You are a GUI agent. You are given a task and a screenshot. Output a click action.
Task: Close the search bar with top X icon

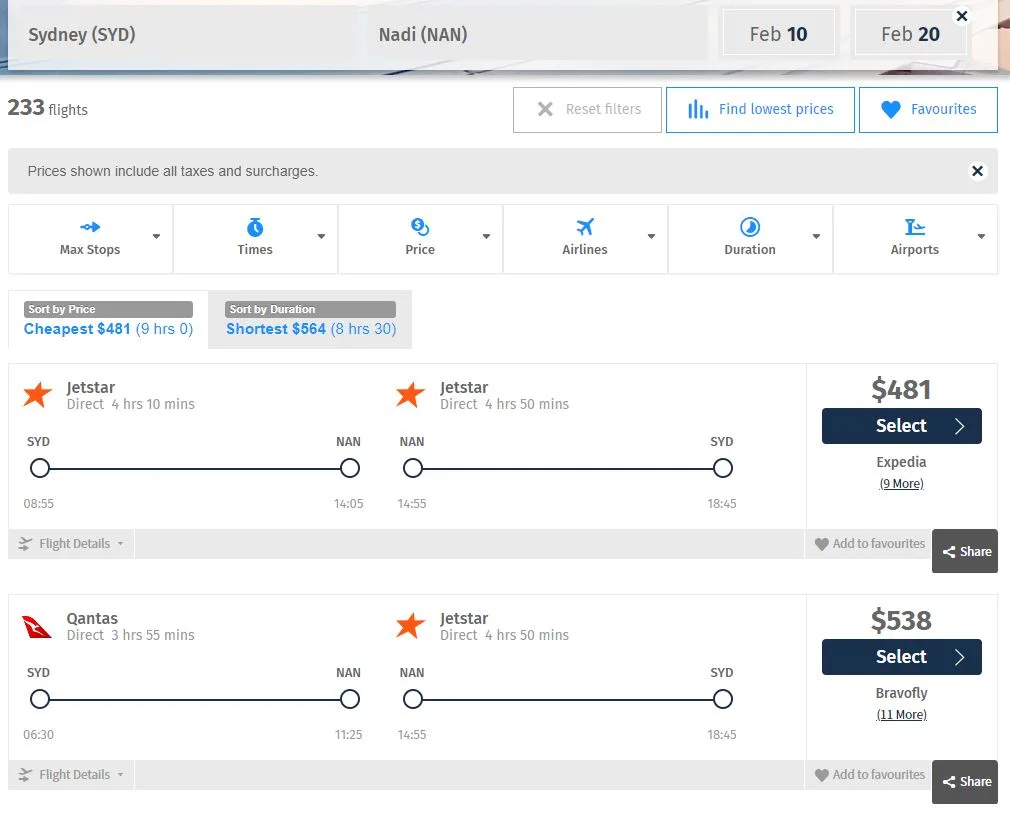click(x=962, y=16)
